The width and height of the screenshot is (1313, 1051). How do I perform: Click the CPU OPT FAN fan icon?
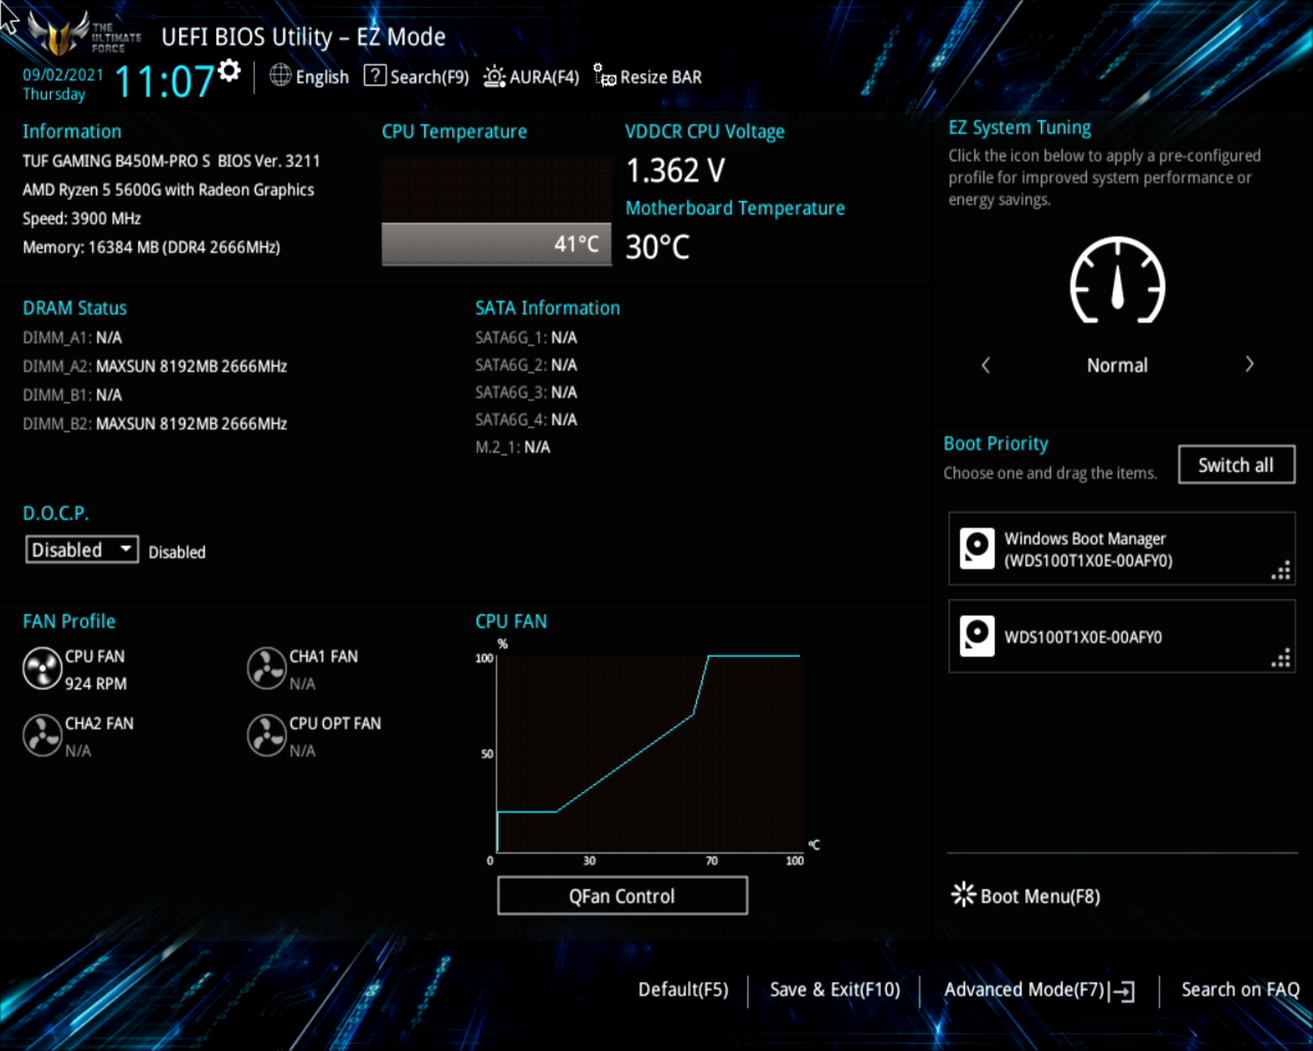click(x=266, y=736)
